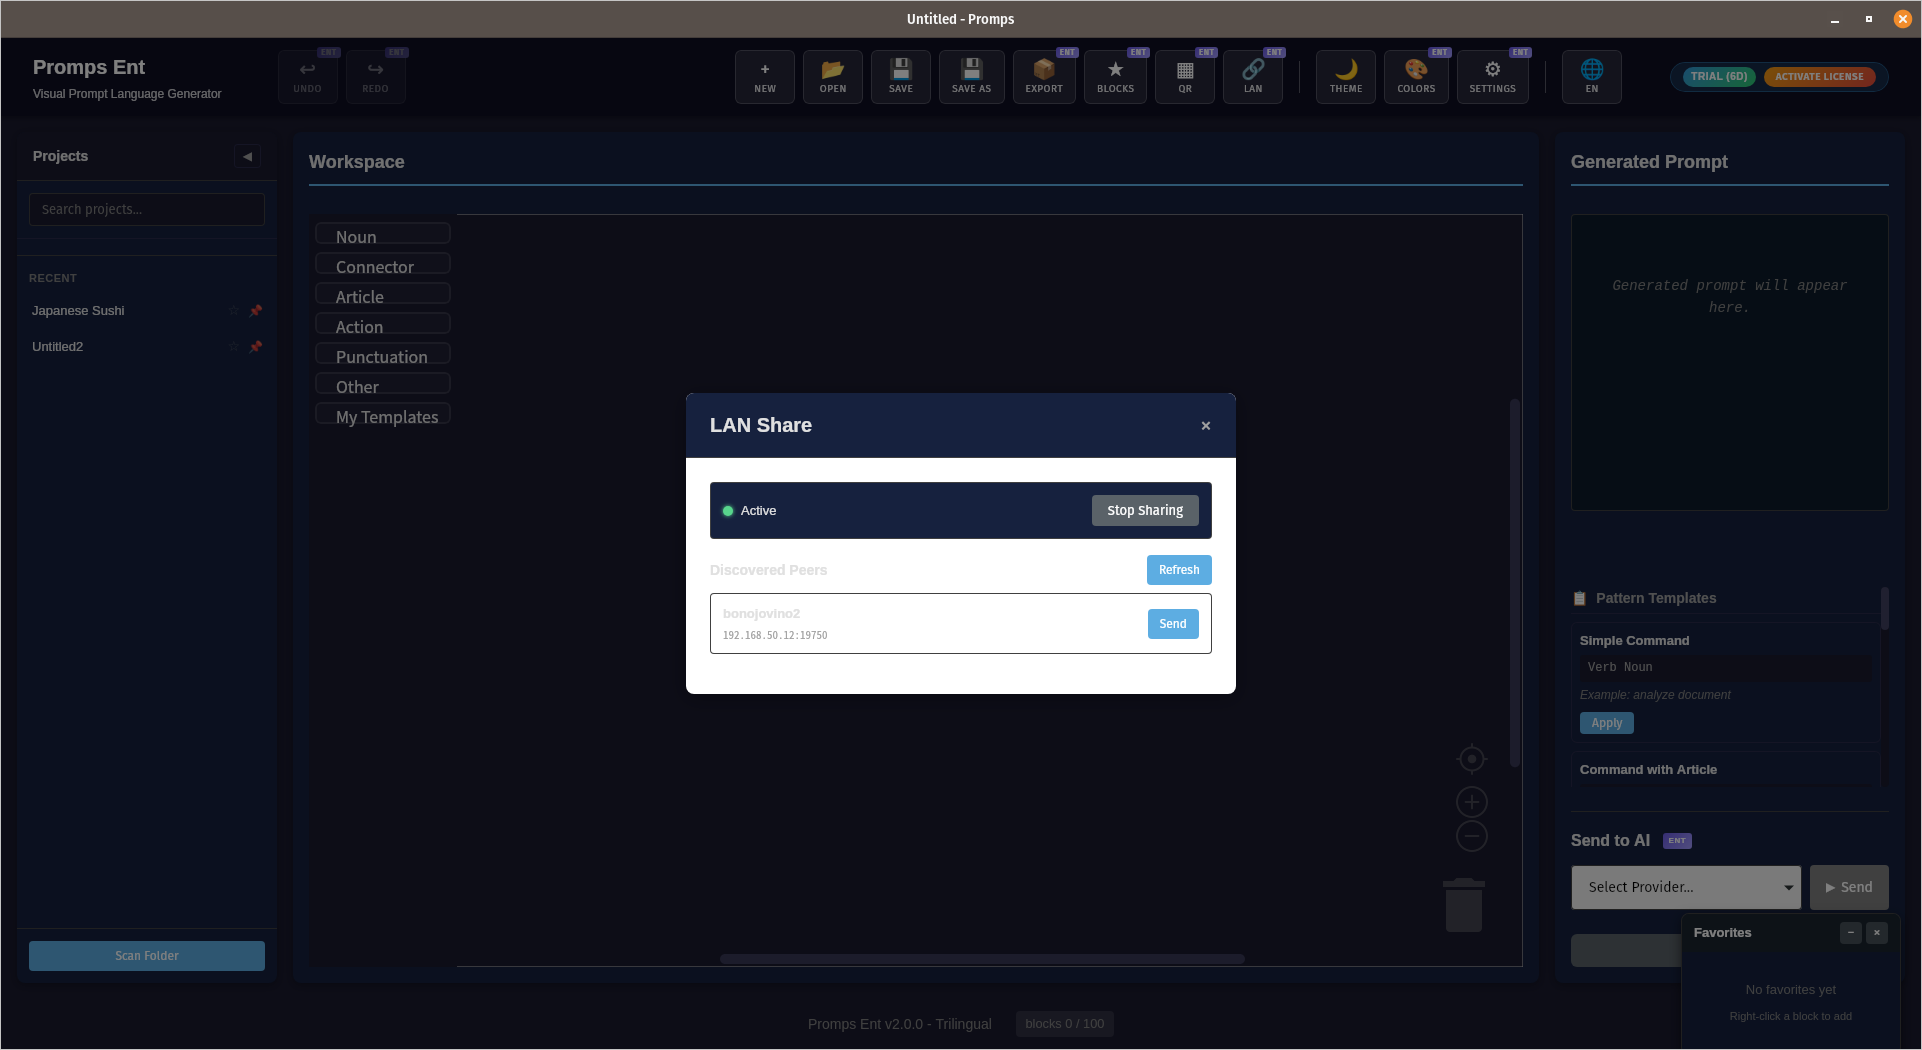The height and width of the screenshot is (1050, 1922).
Task: Pin the Japanese Sushi project
Action: (256, 311)
